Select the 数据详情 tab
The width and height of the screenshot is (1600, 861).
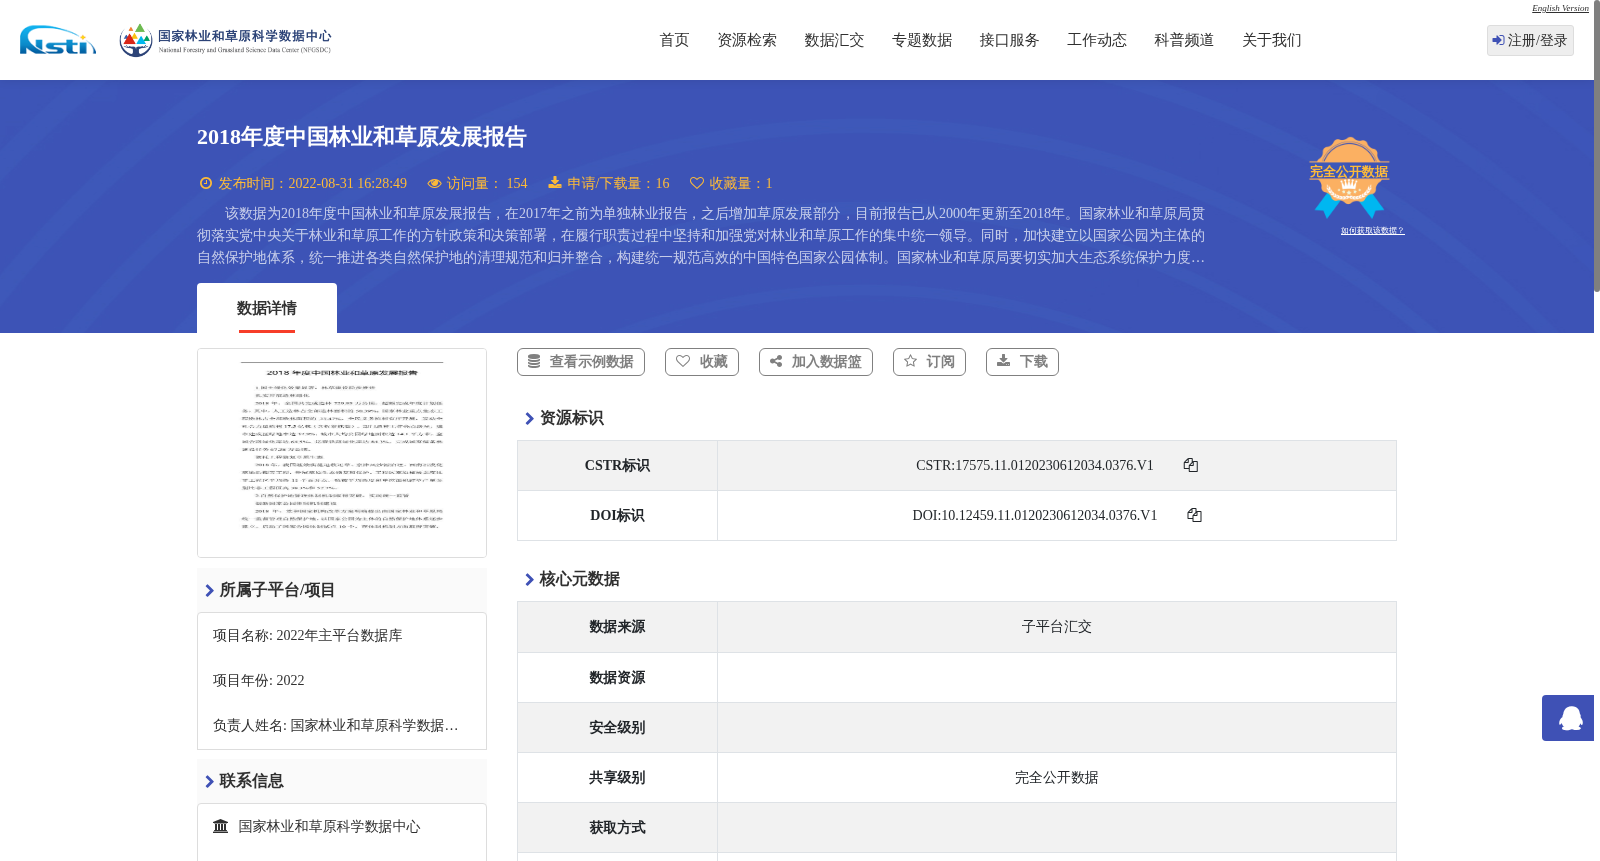pyautogui.click(x=267, y=308)
